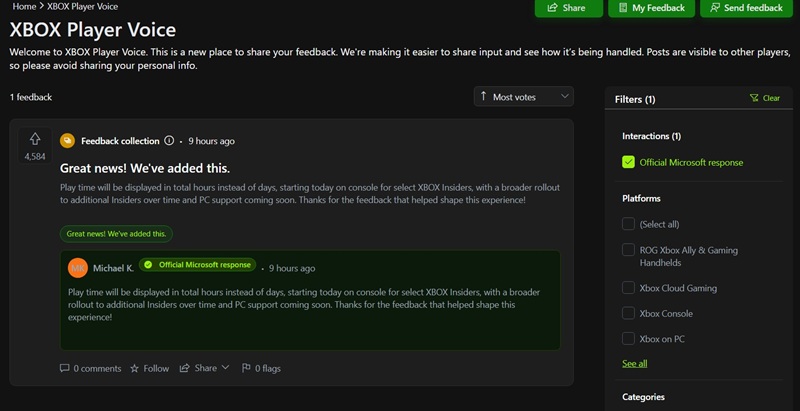Image resolution: width=800 pixels, height=411 pixels.
Task: Open the 0 comments link
Action: click(90, 368)
